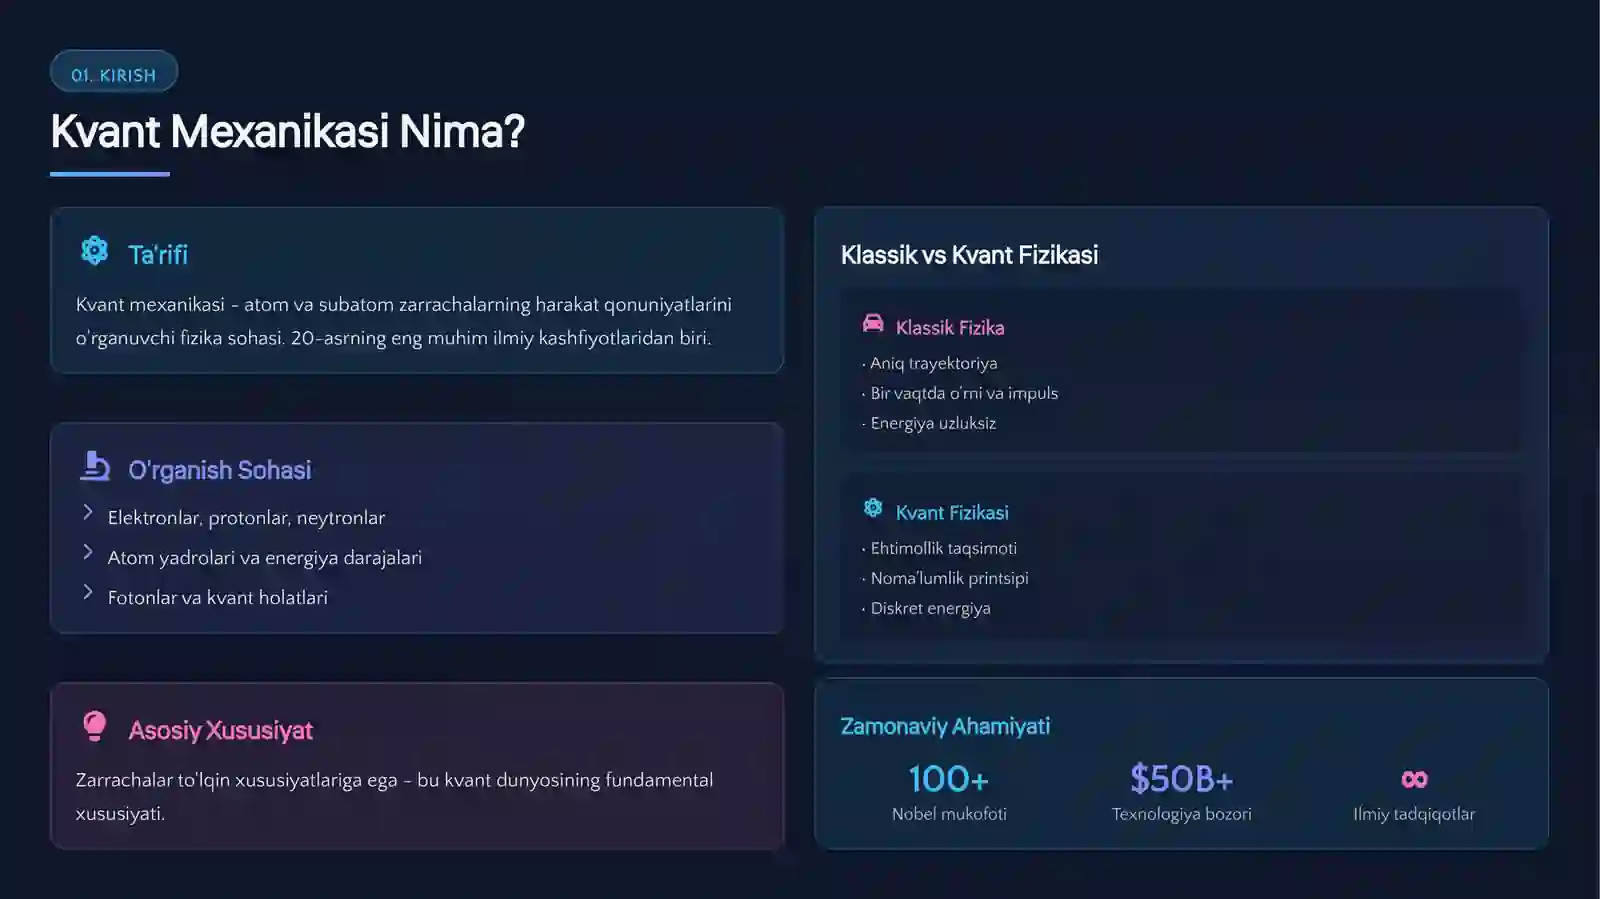
Task: Click the atom icon beside Kvant Fizikasi
Action: tap(873, 508)
